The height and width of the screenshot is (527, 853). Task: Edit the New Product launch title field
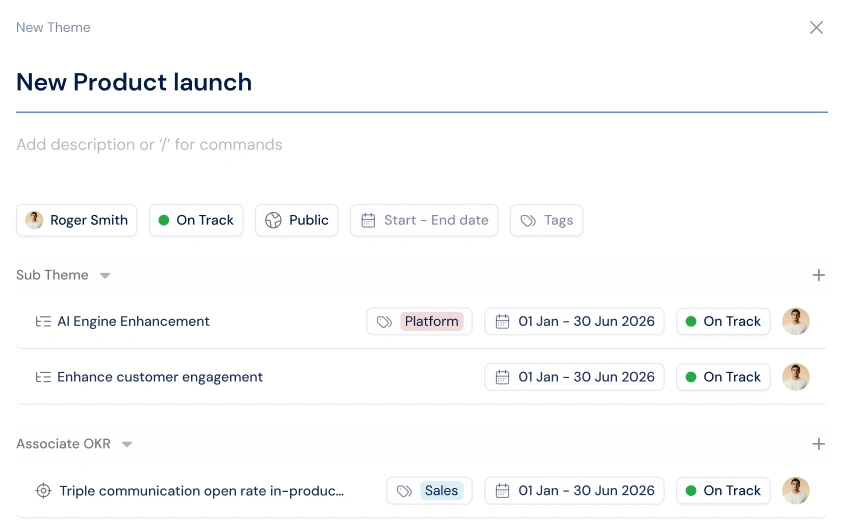[x=422, y=82]
